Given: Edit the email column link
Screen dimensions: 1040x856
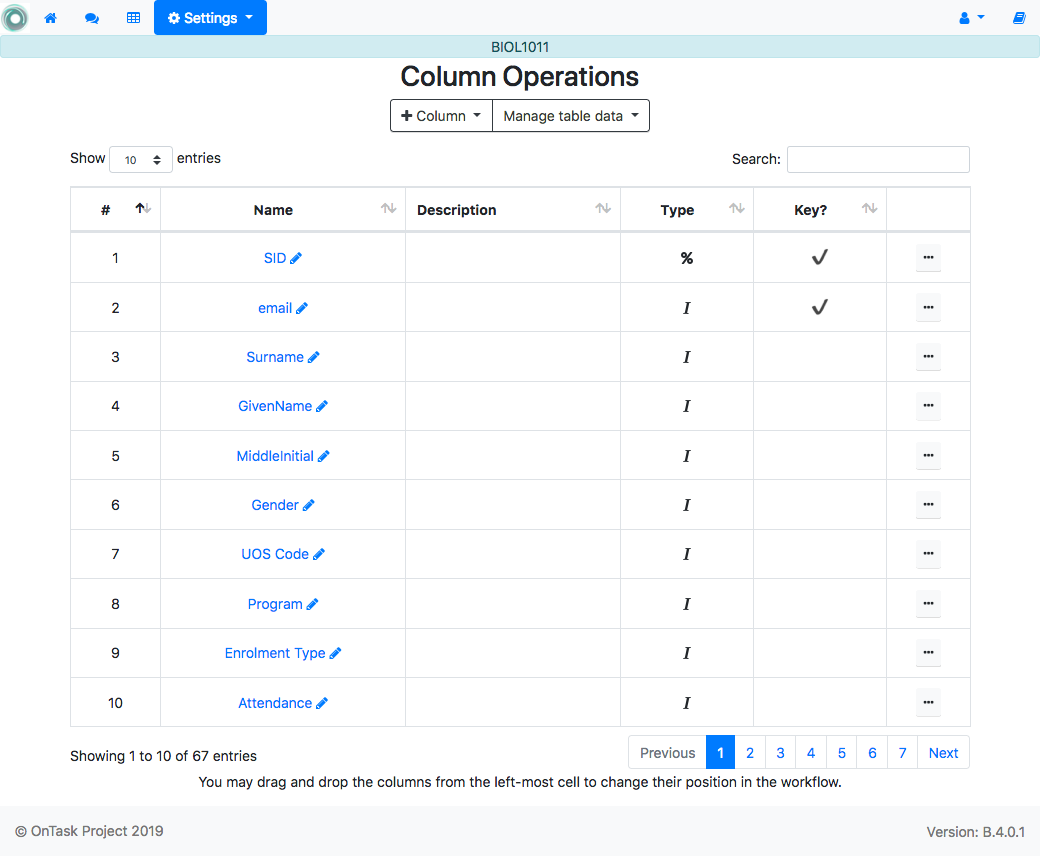Looking at the screenshot, I should (283, 308).
